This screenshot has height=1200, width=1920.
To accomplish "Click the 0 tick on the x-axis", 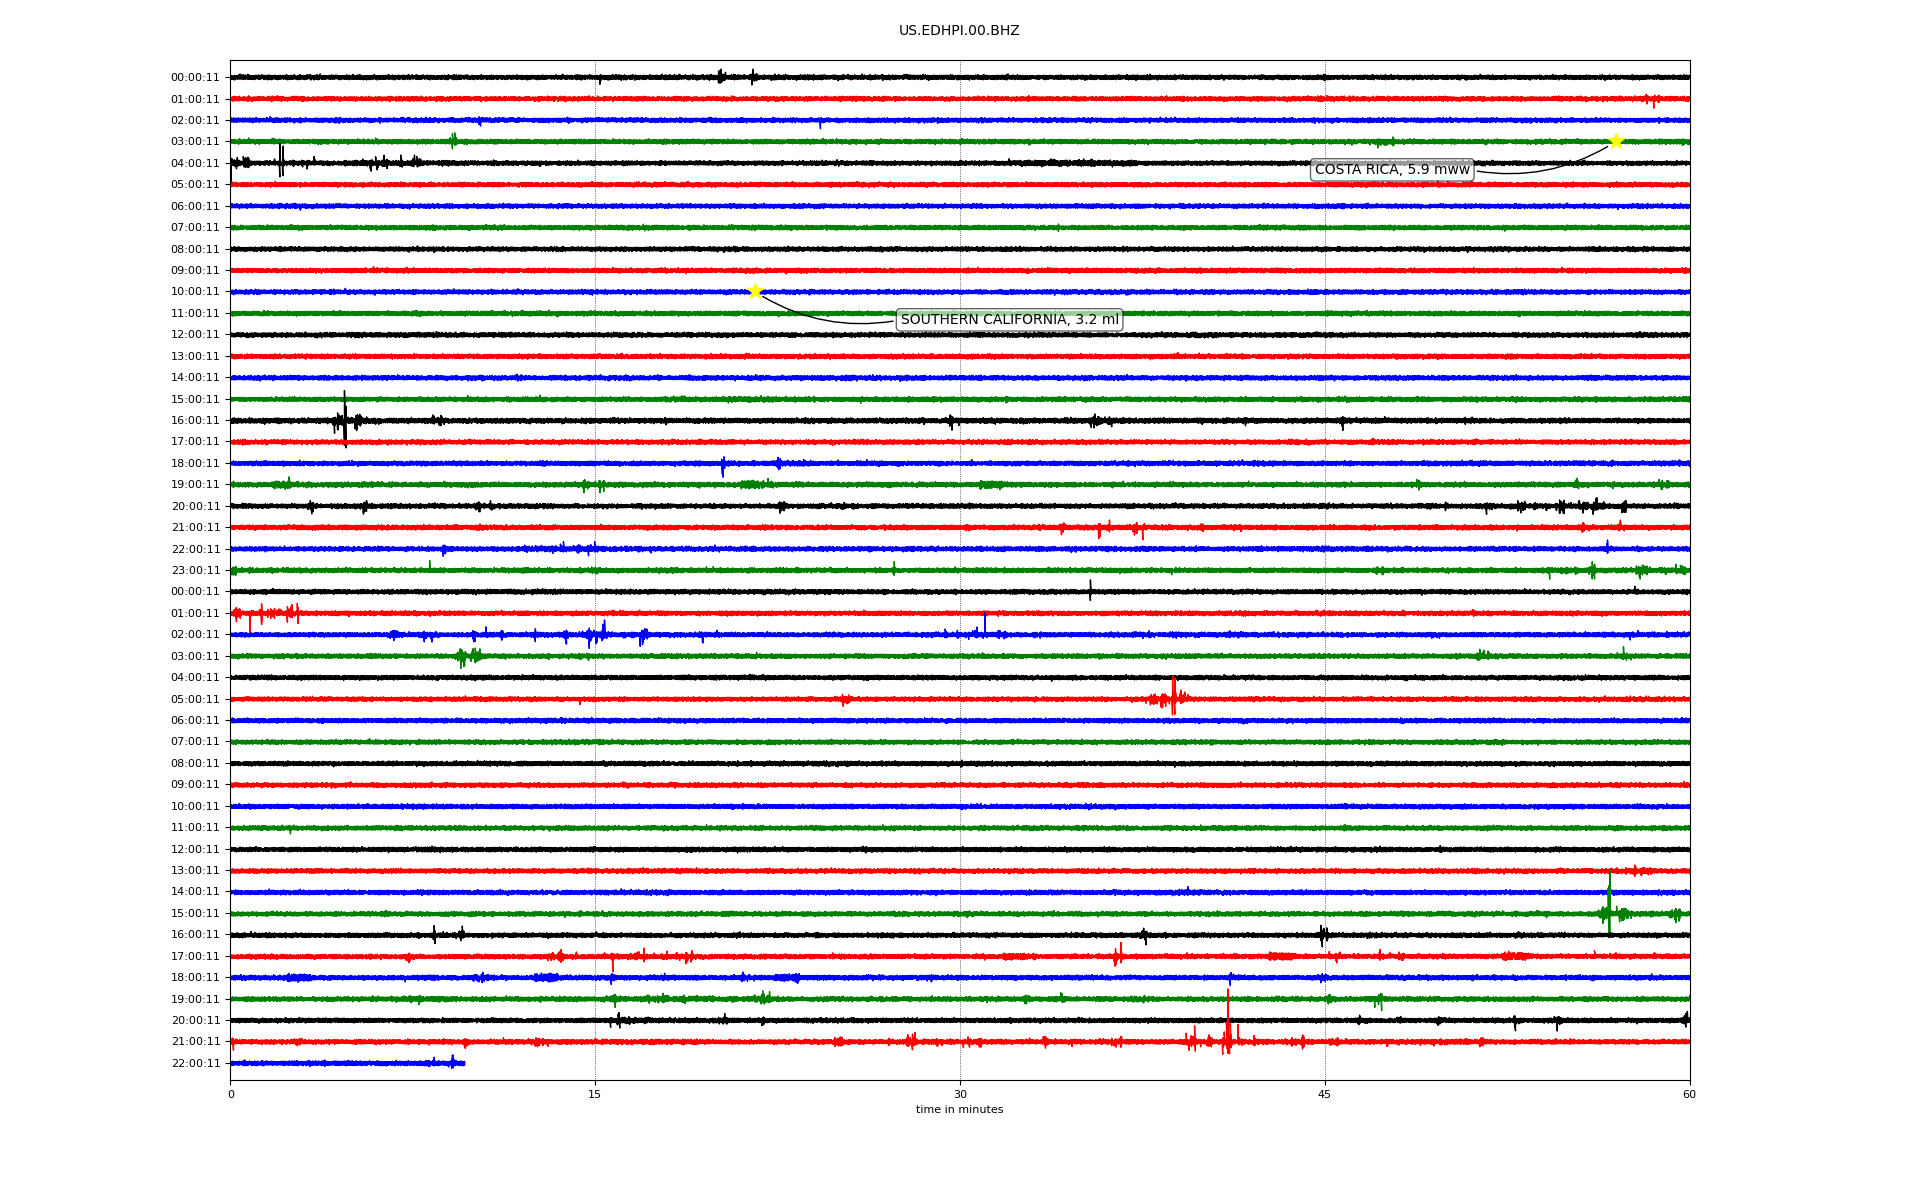I will [231, 1094].
